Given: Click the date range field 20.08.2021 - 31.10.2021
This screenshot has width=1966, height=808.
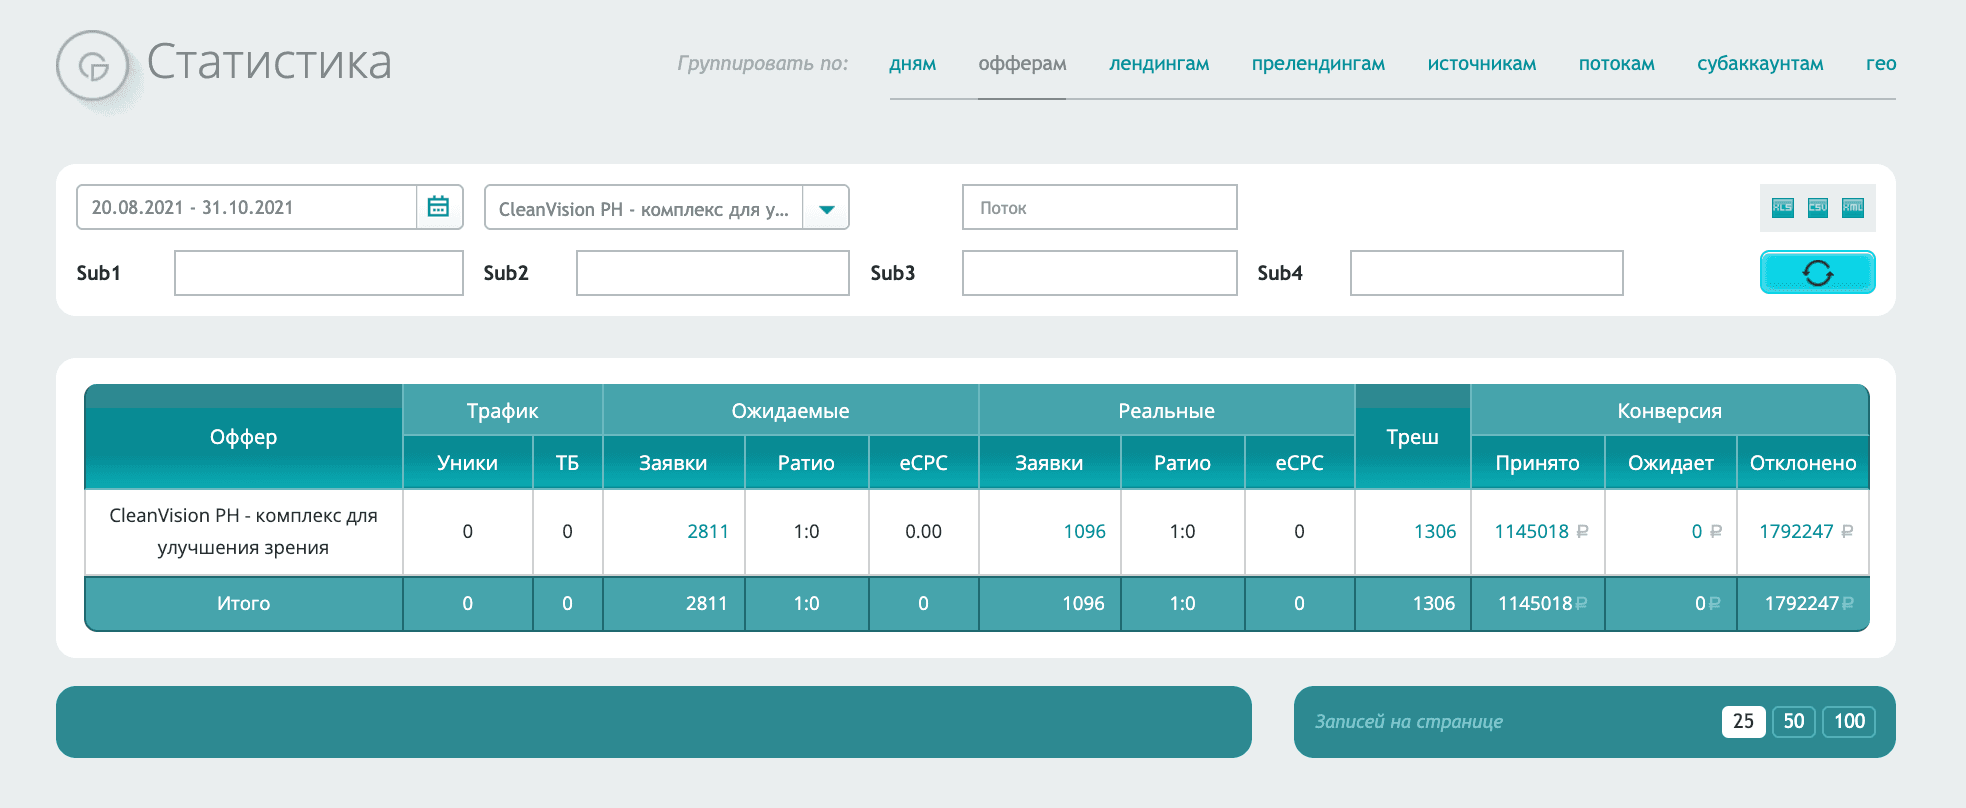Looking at the screenshot, I should 247,207.
